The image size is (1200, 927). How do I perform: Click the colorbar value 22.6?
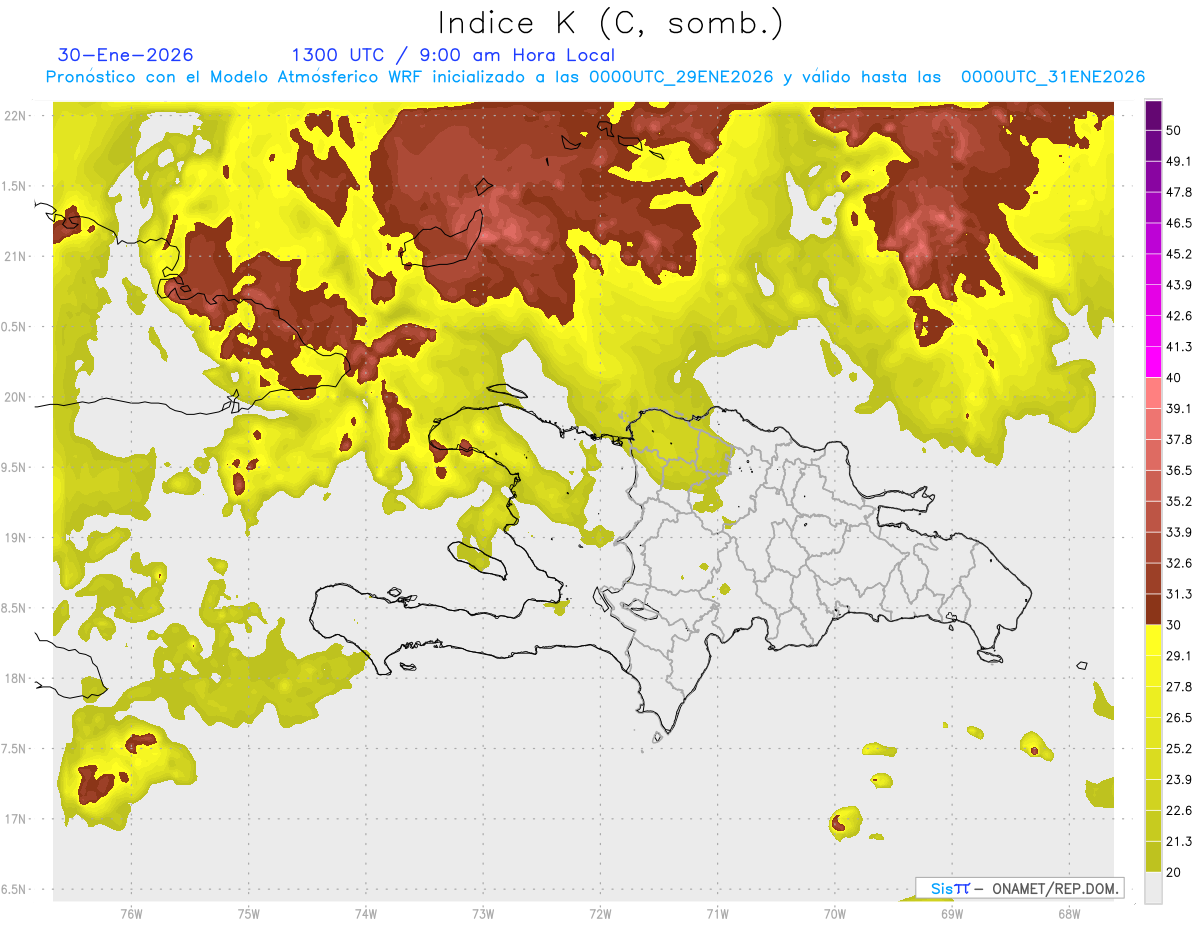[1179, 811]
